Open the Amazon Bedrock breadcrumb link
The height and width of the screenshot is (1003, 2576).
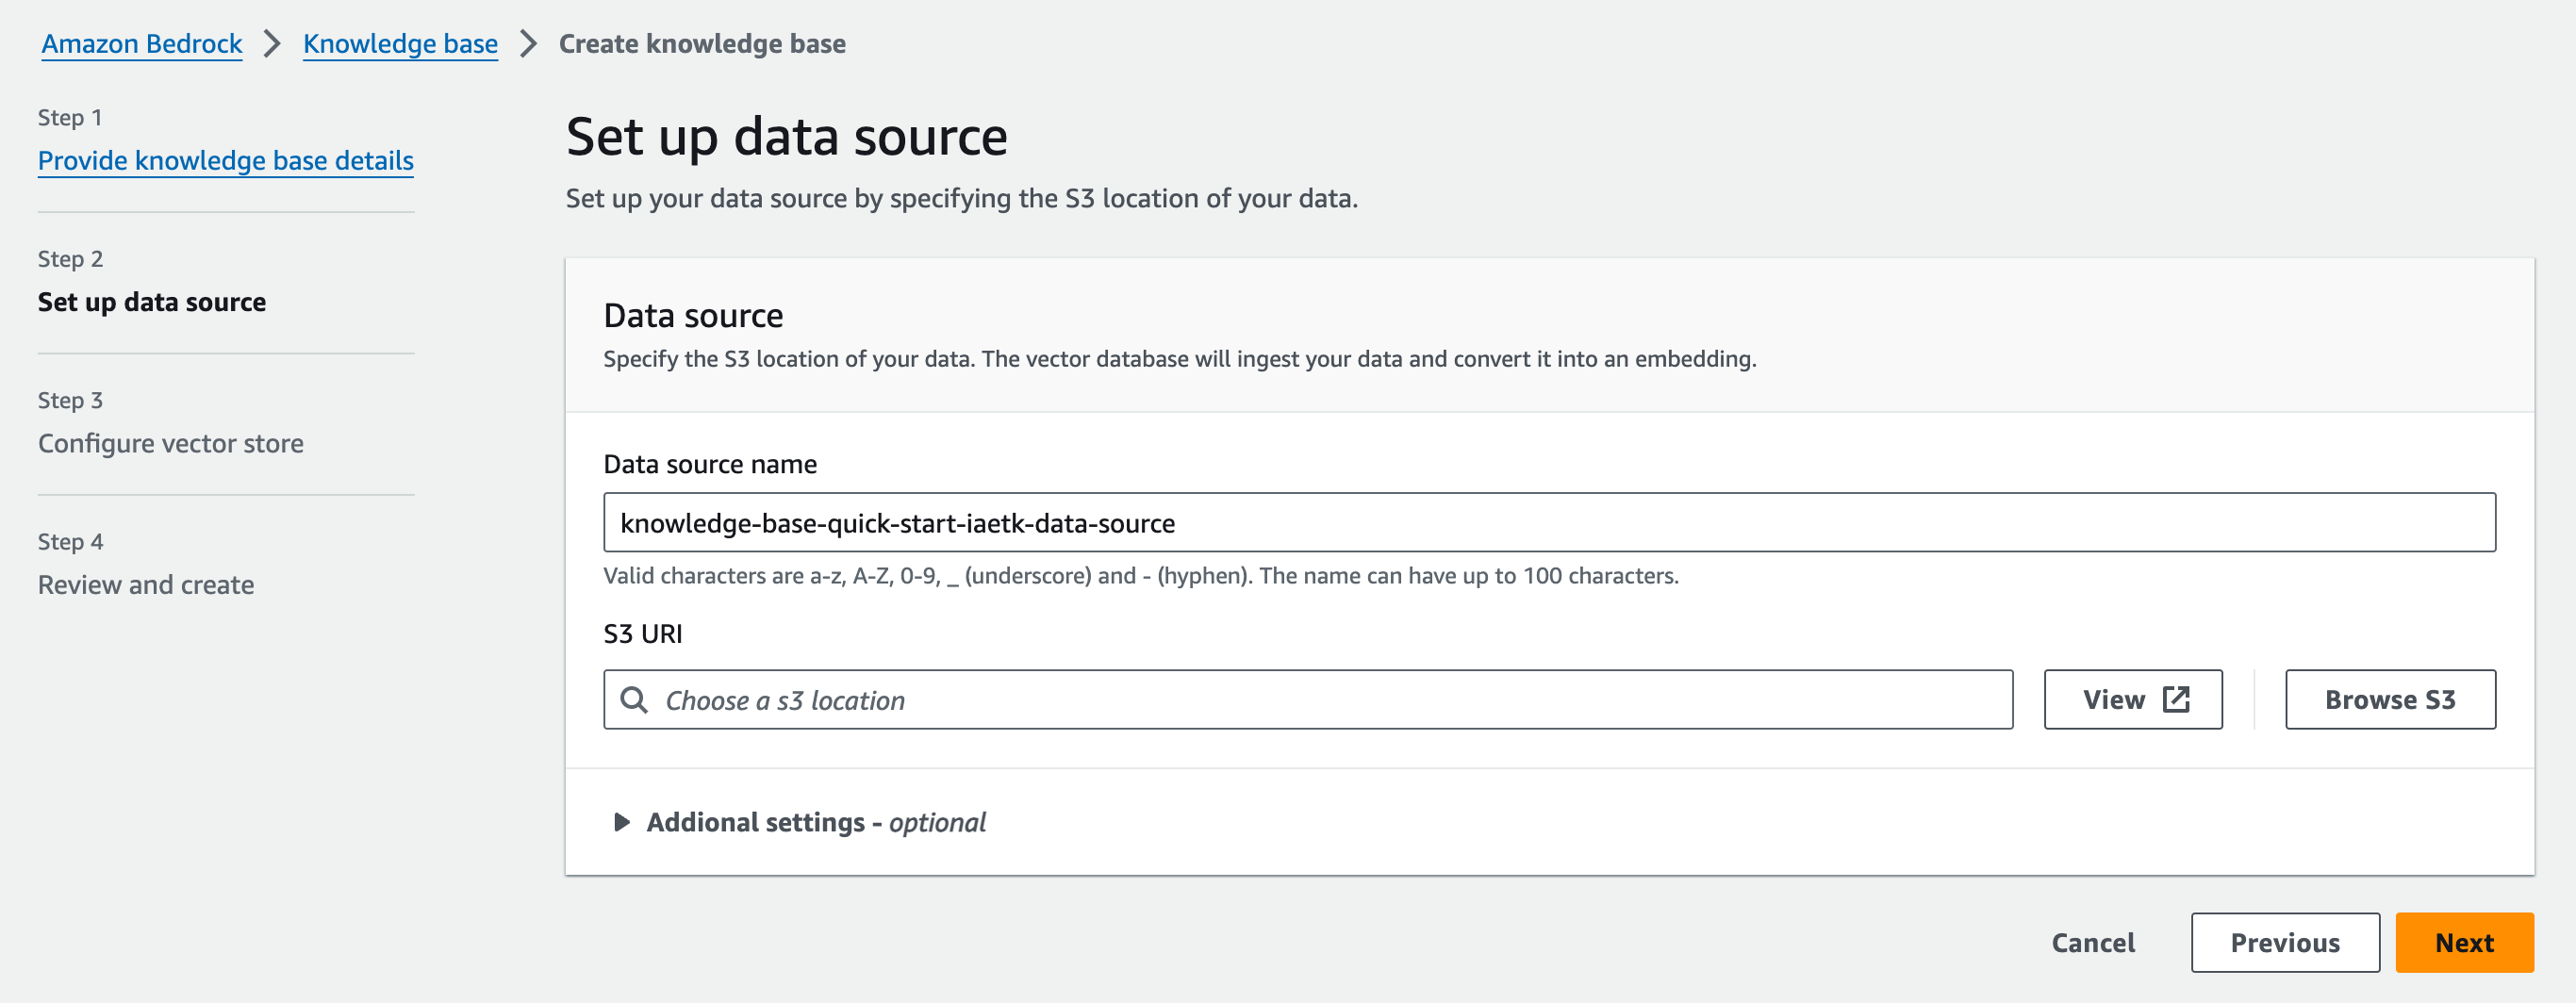point(142,44)
